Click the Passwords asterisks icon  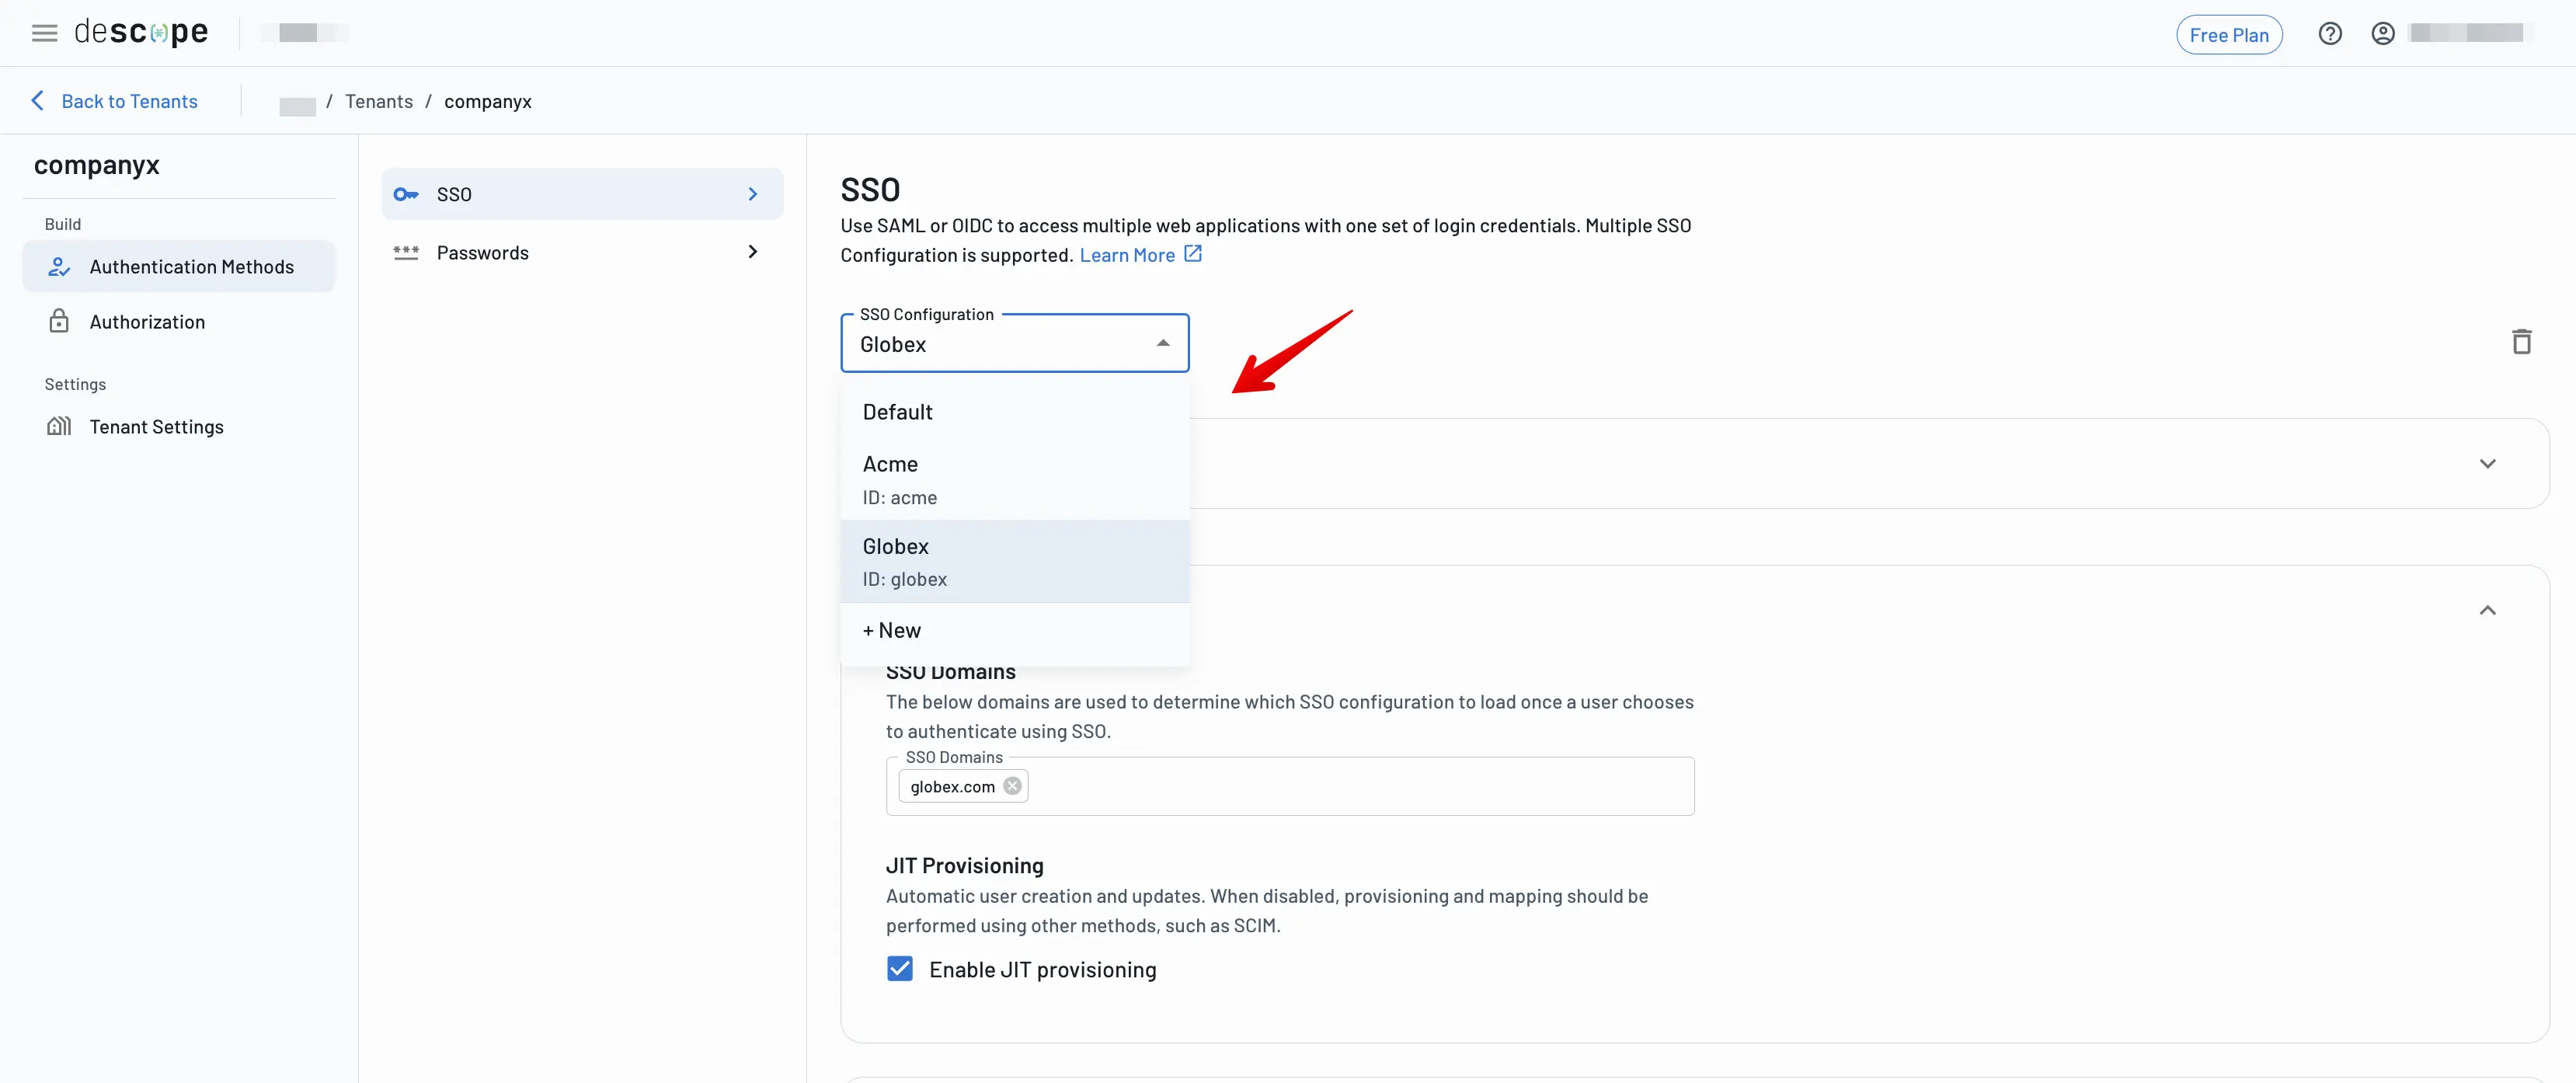point(406,252)
